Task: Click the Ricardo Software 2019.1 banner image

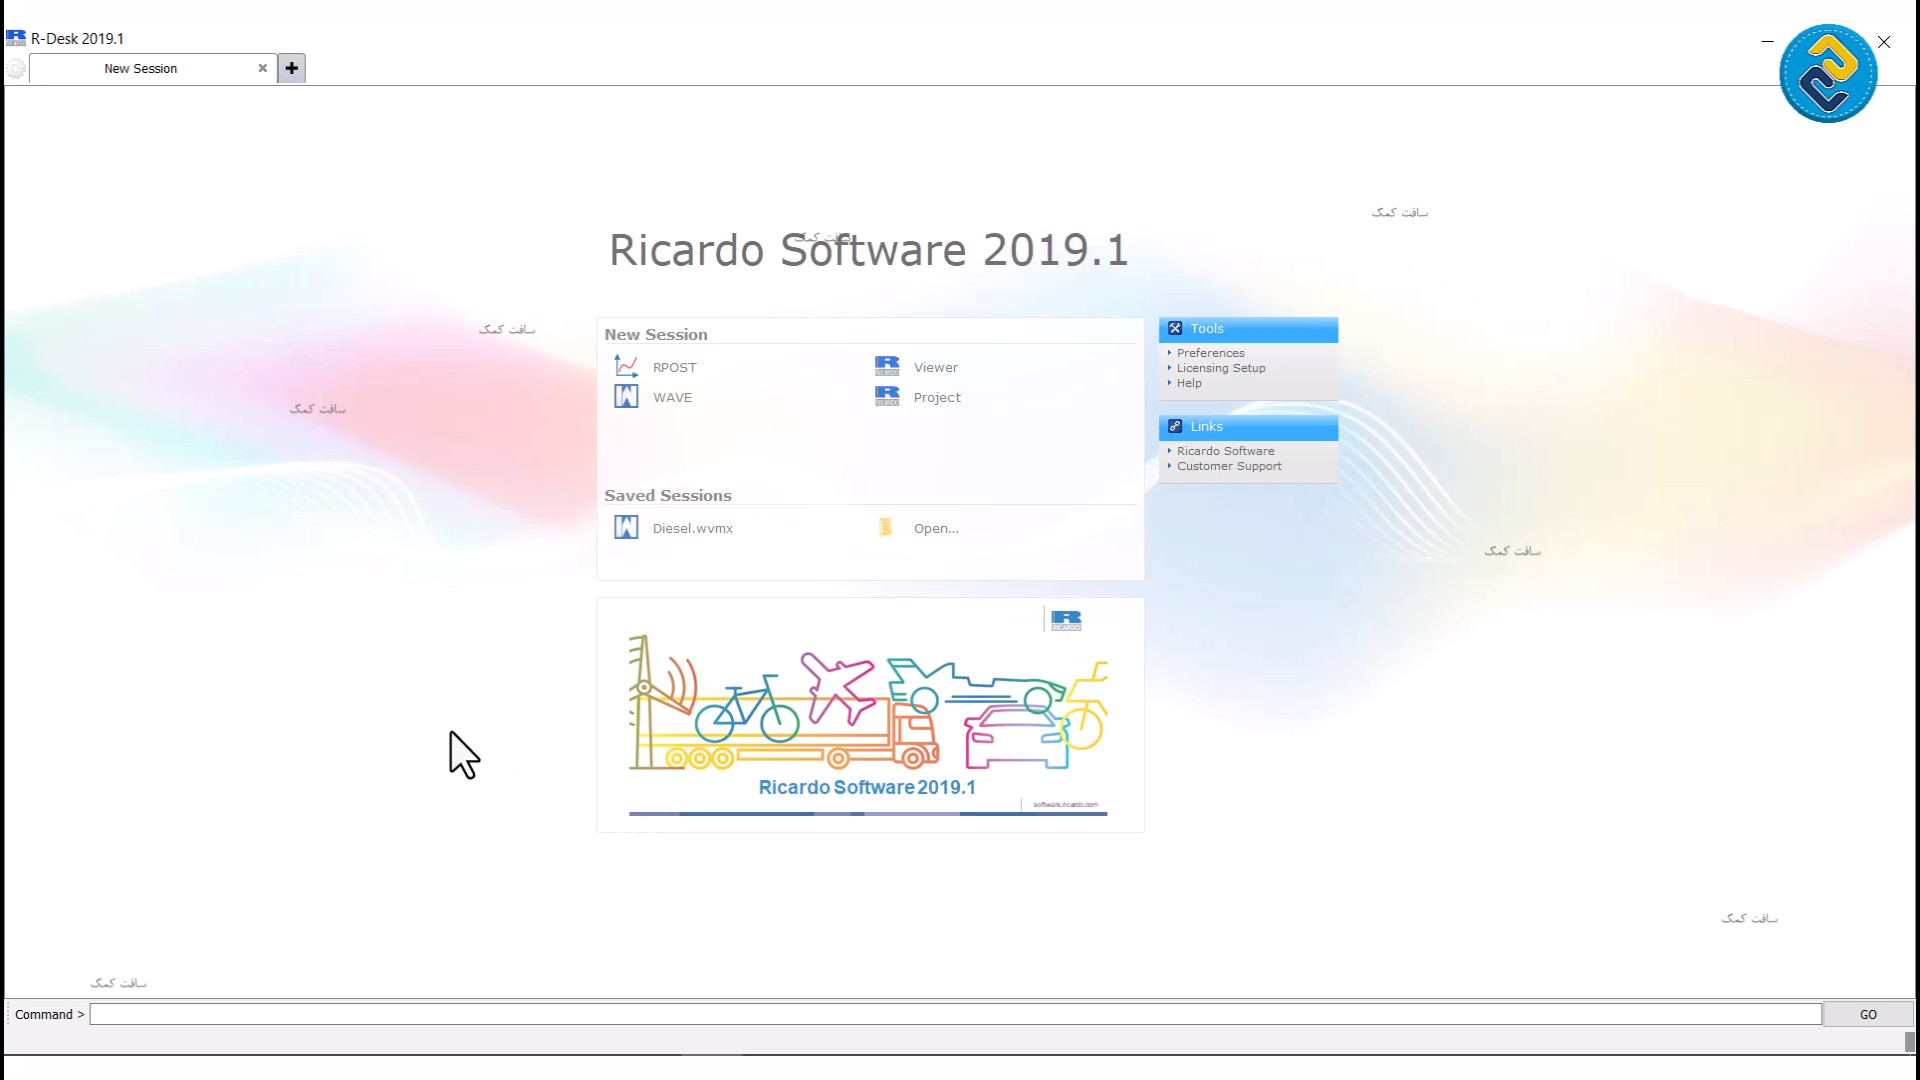Action: tap(870, 715)
